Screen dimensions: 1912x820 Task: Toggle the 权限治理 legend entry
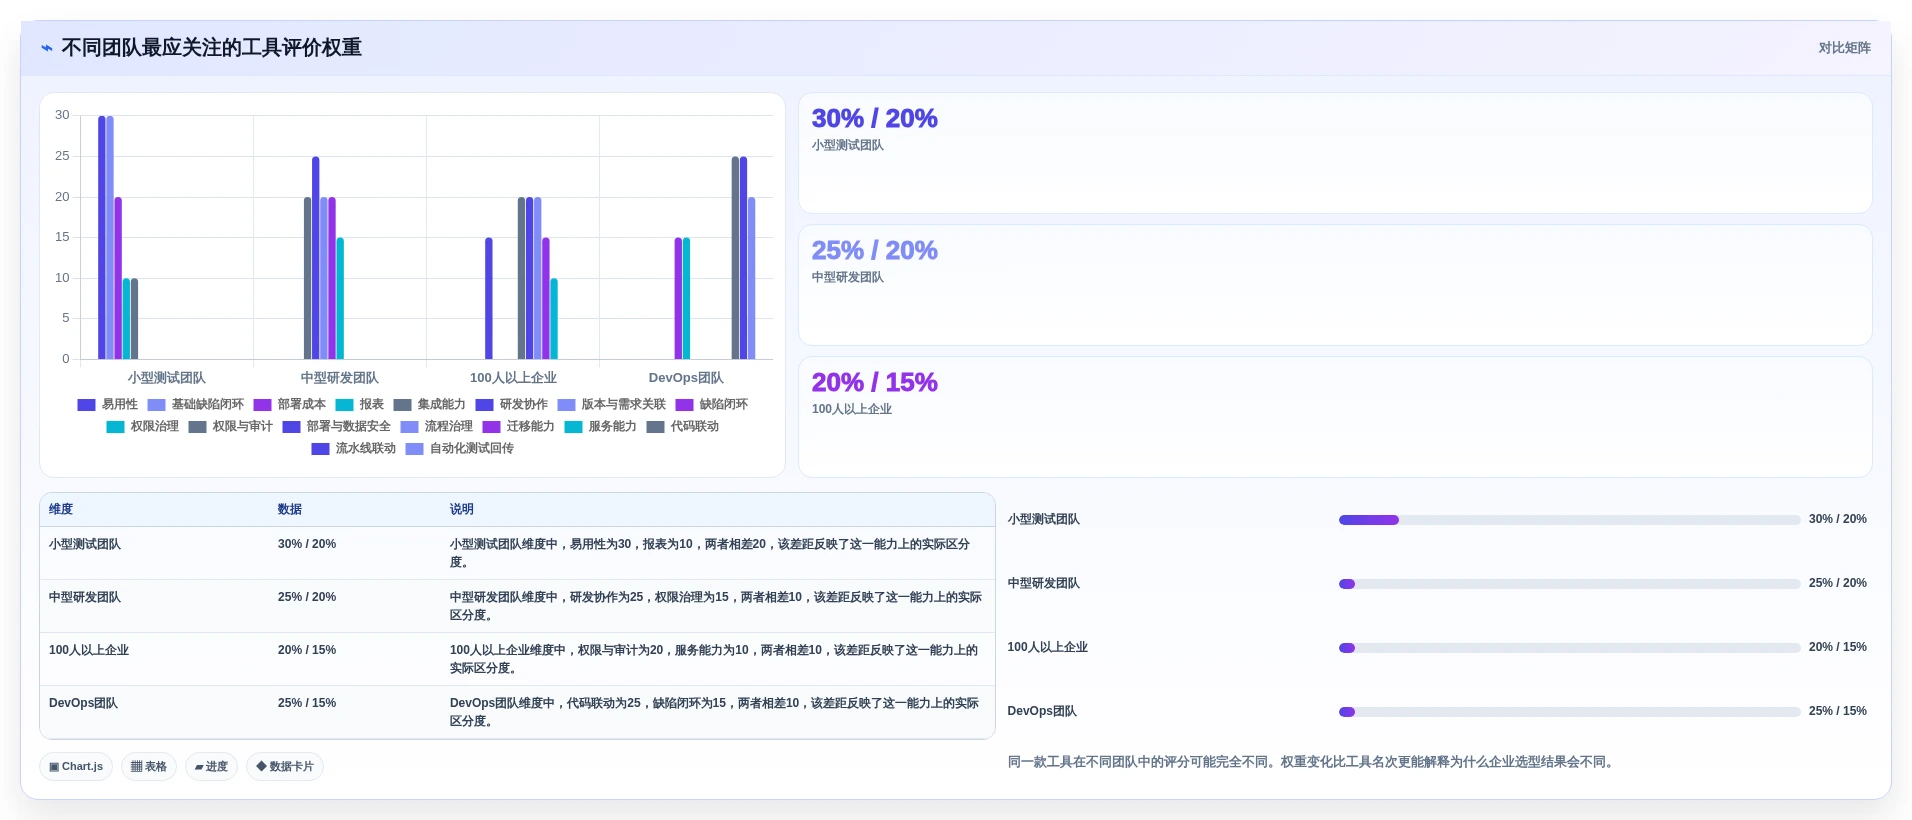143,427
